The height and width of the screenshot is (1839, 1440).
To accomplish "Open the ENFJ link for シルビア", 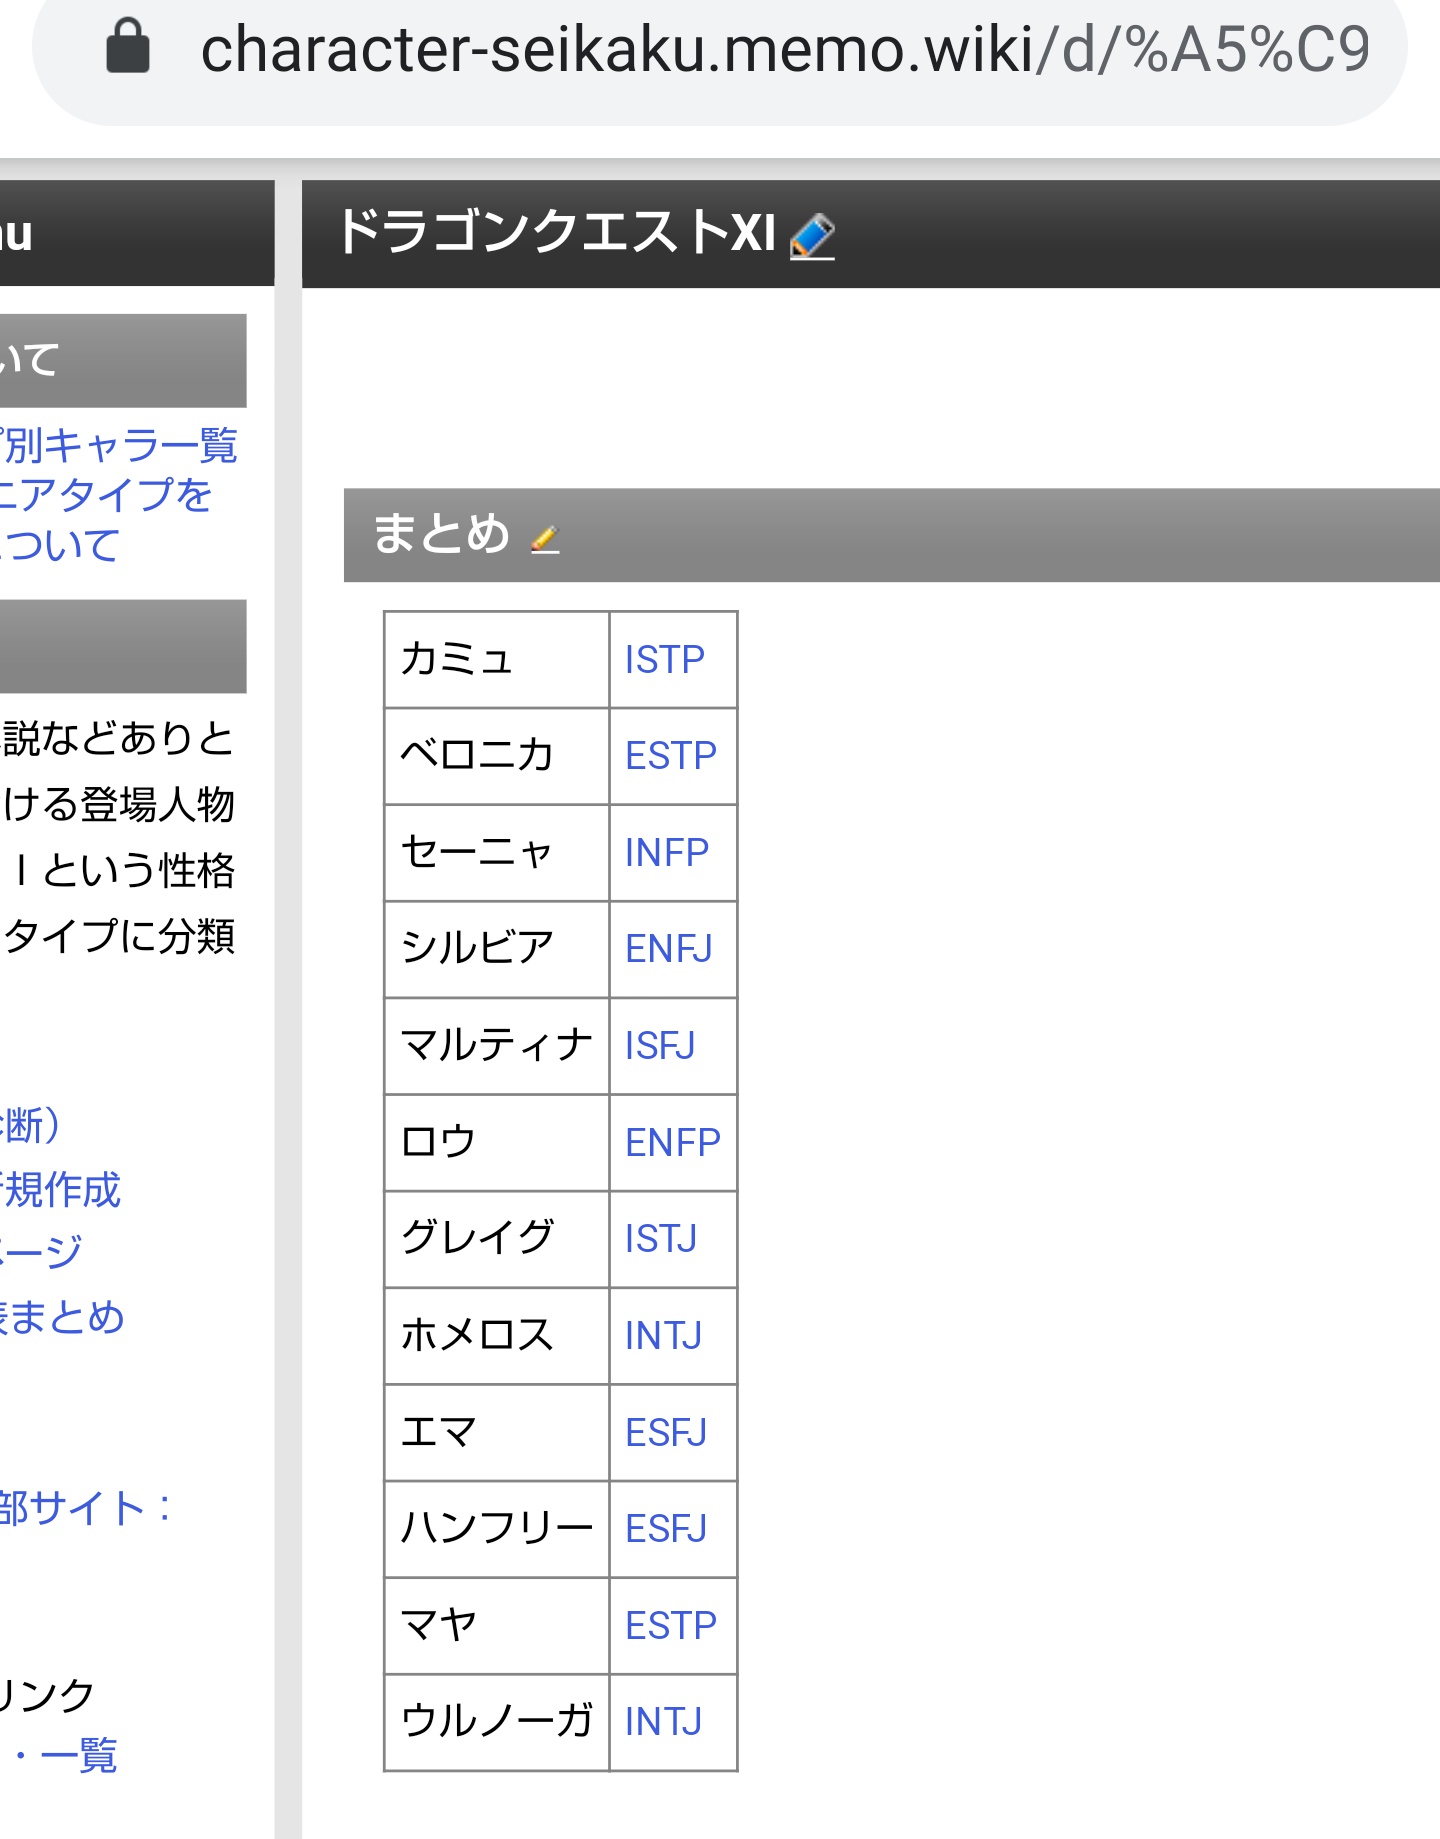I will (668, 949).
